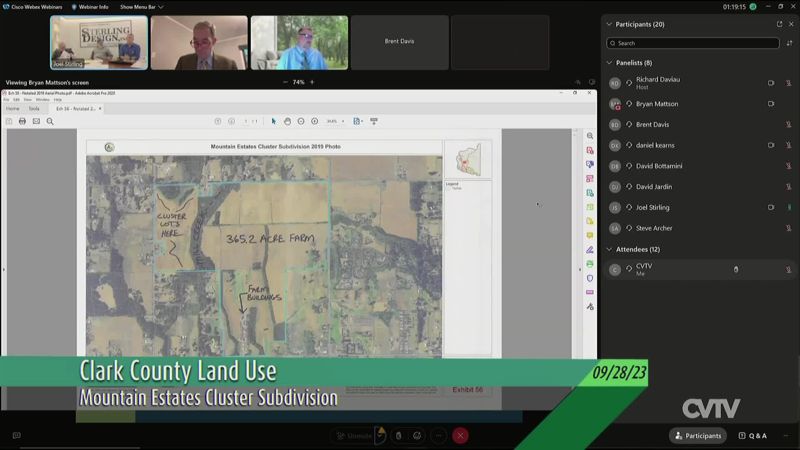Go to previous page in Acrobat
Screen dimensions: 800x450
click(x=218, y=121)
